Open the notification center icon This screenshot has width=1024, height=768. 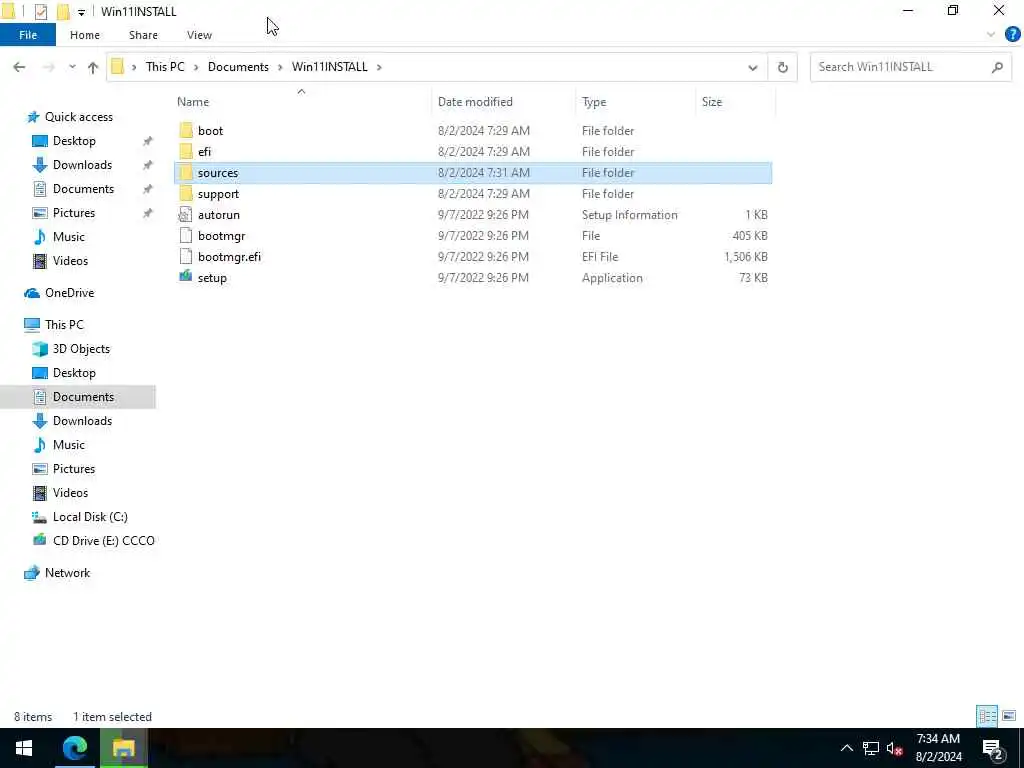(993, 748)
